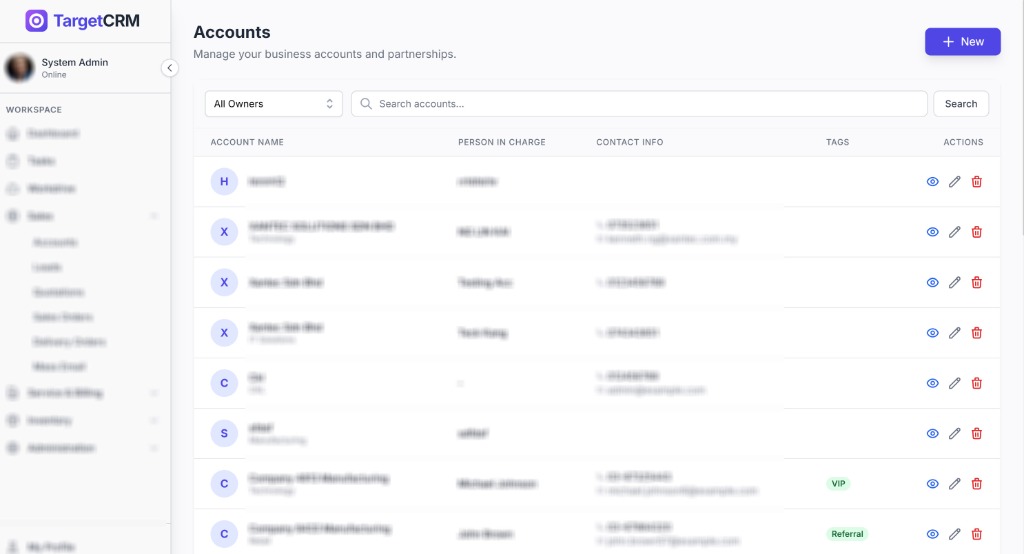
Task: Click the VIP tag badge
Action: (x=838, y=484)
